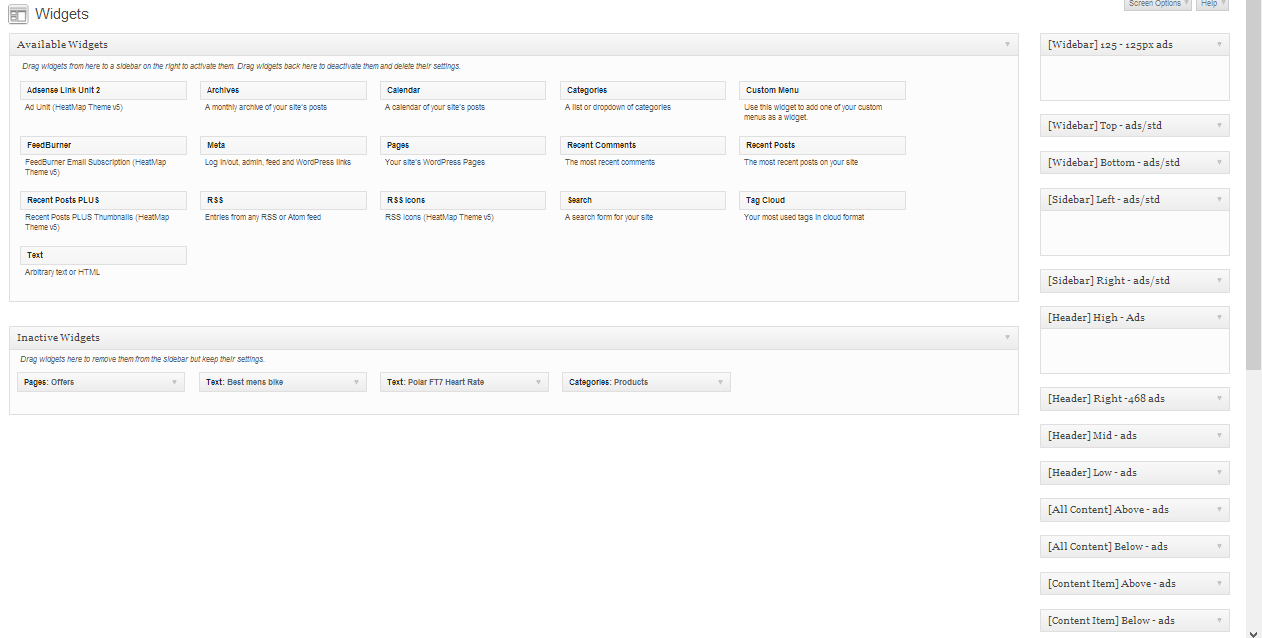Click 'Ad Unit (HeatMap Theme v5)' description
This screenshot has width=1262, height=638.
[x=74, y=108]
